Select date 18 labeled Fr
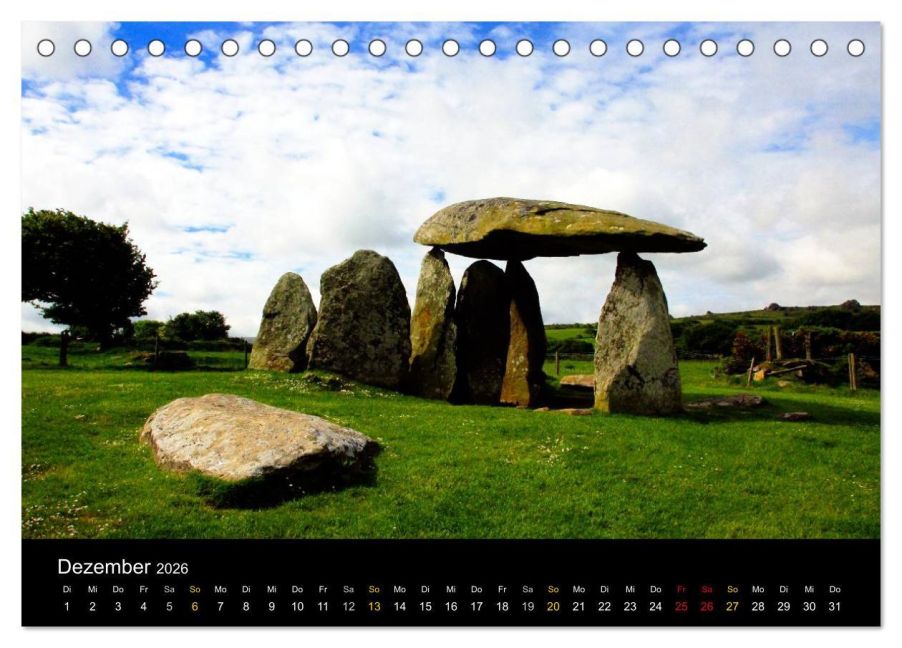The image size is (902, 648). click(502, 606)
